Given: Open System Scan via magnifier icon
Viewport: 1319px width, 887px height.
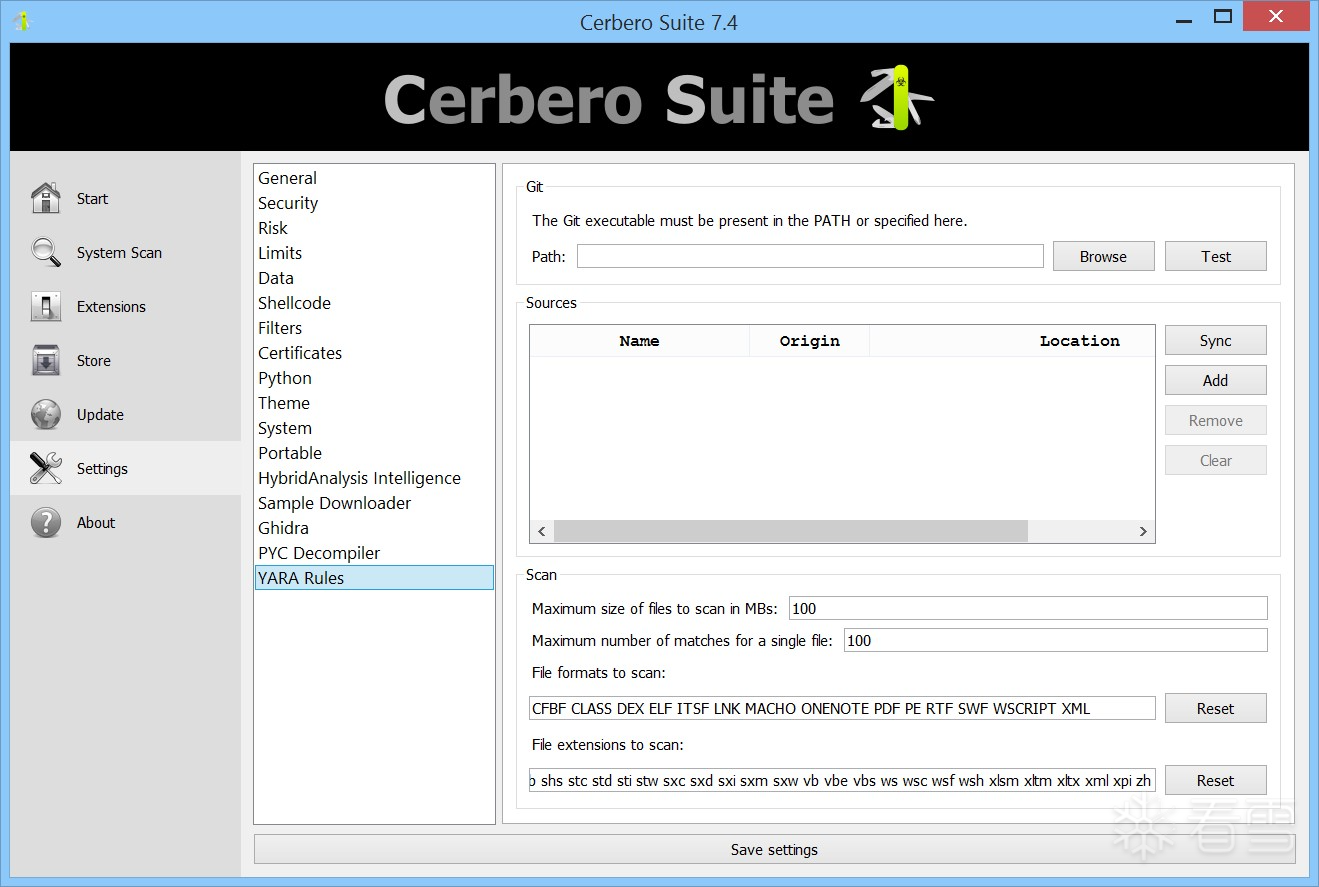Looking at the screenshot, I should 46,252.
